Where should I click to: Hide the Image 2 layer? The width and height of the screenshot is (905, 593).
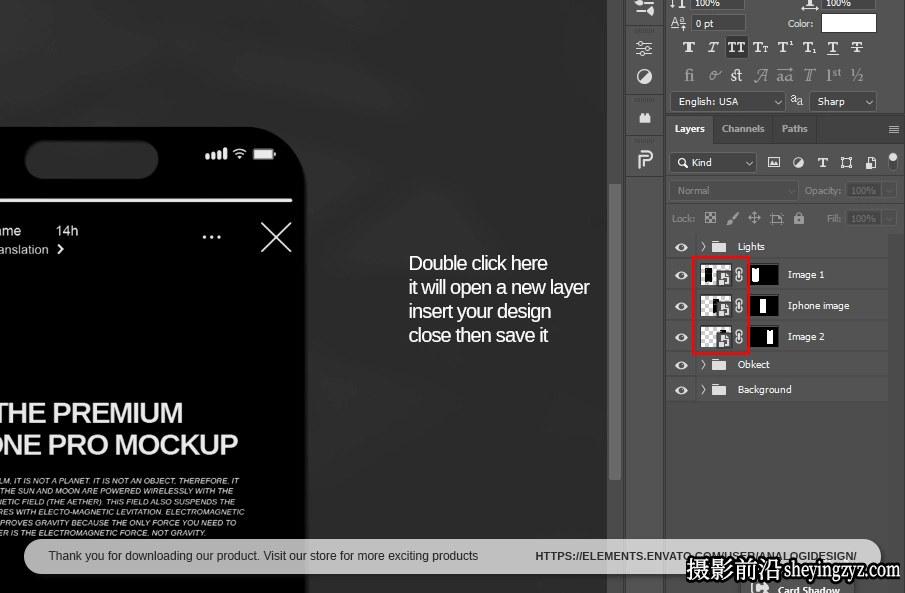click(681, 337)
